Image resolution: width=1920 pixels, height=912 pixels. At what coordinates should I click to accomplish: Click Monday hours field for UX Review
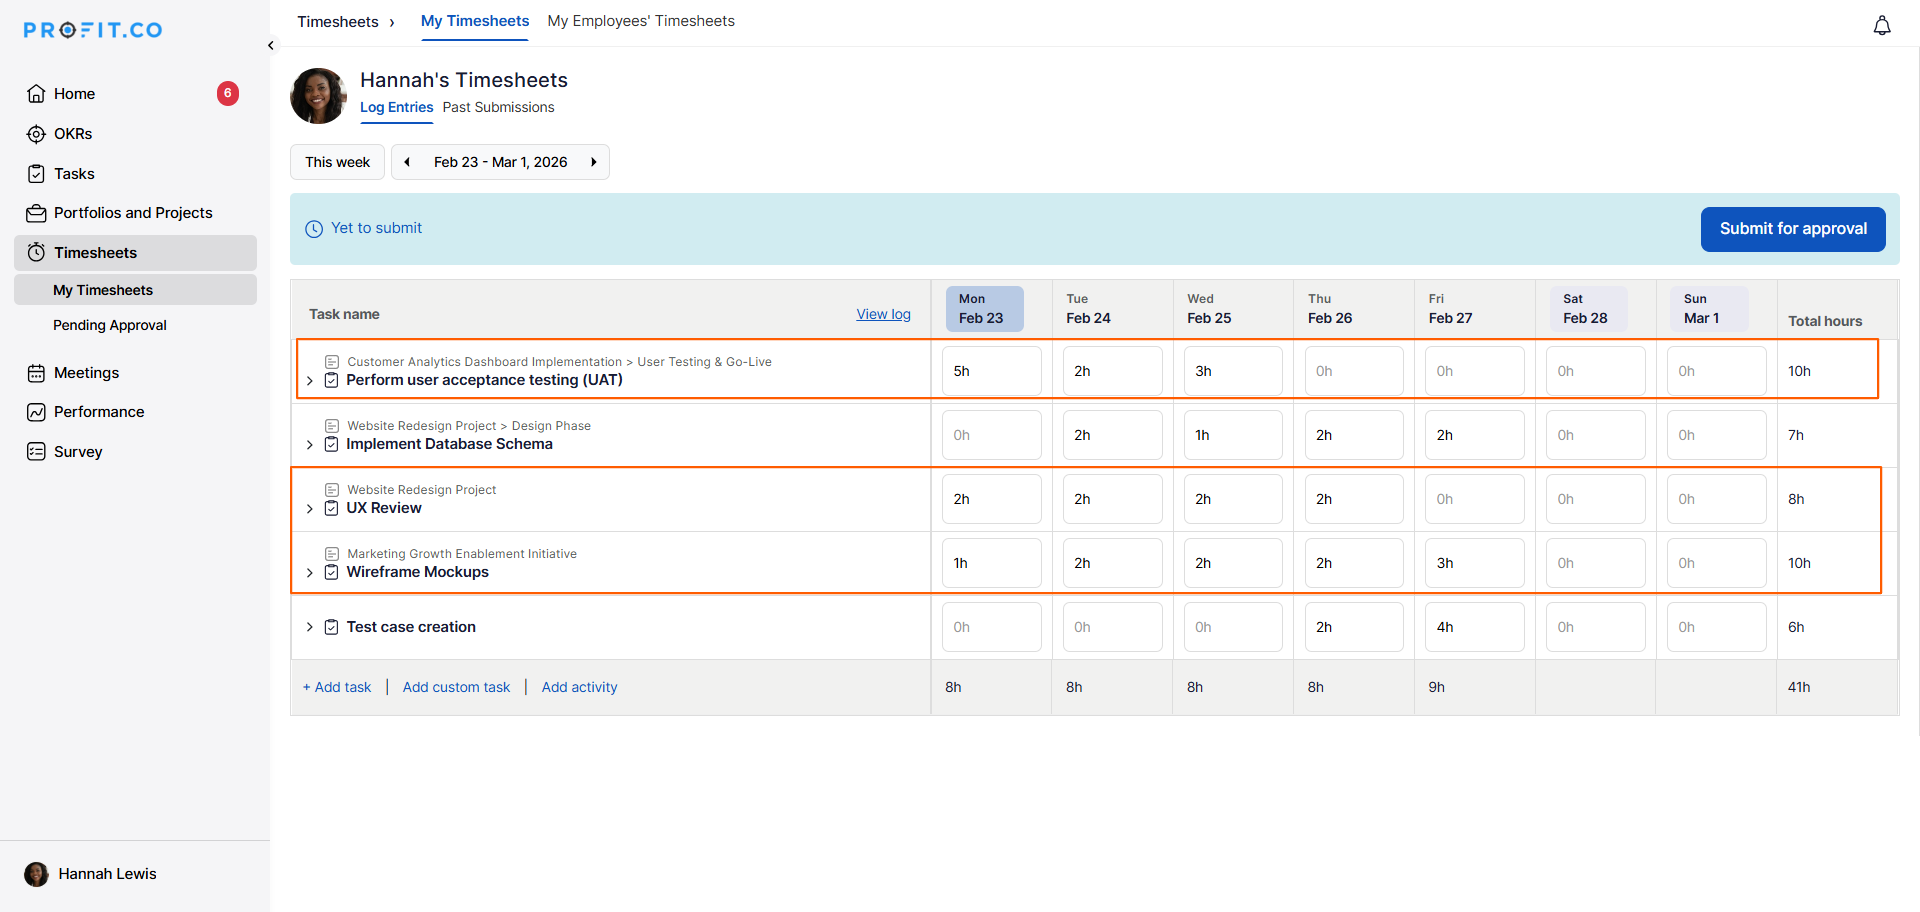click(x=990, y=499)
